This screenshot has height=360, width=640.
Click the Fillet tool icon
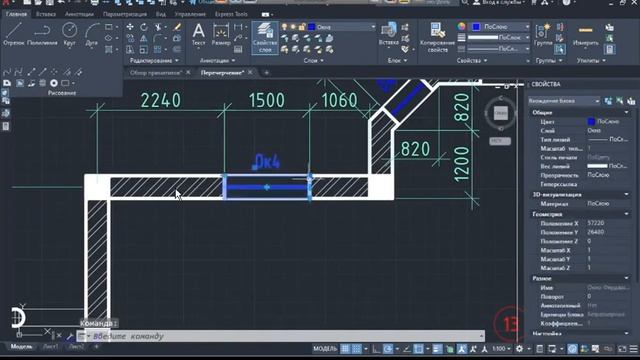pos(158,38)
